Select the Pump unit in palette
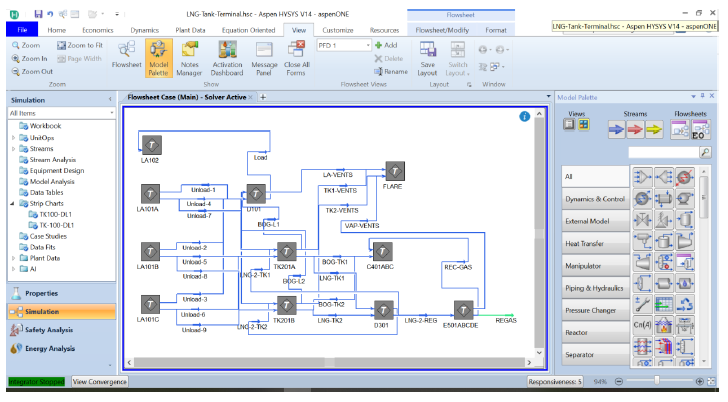The width and height of the screenshot is (728, 402). pos(684,198)
